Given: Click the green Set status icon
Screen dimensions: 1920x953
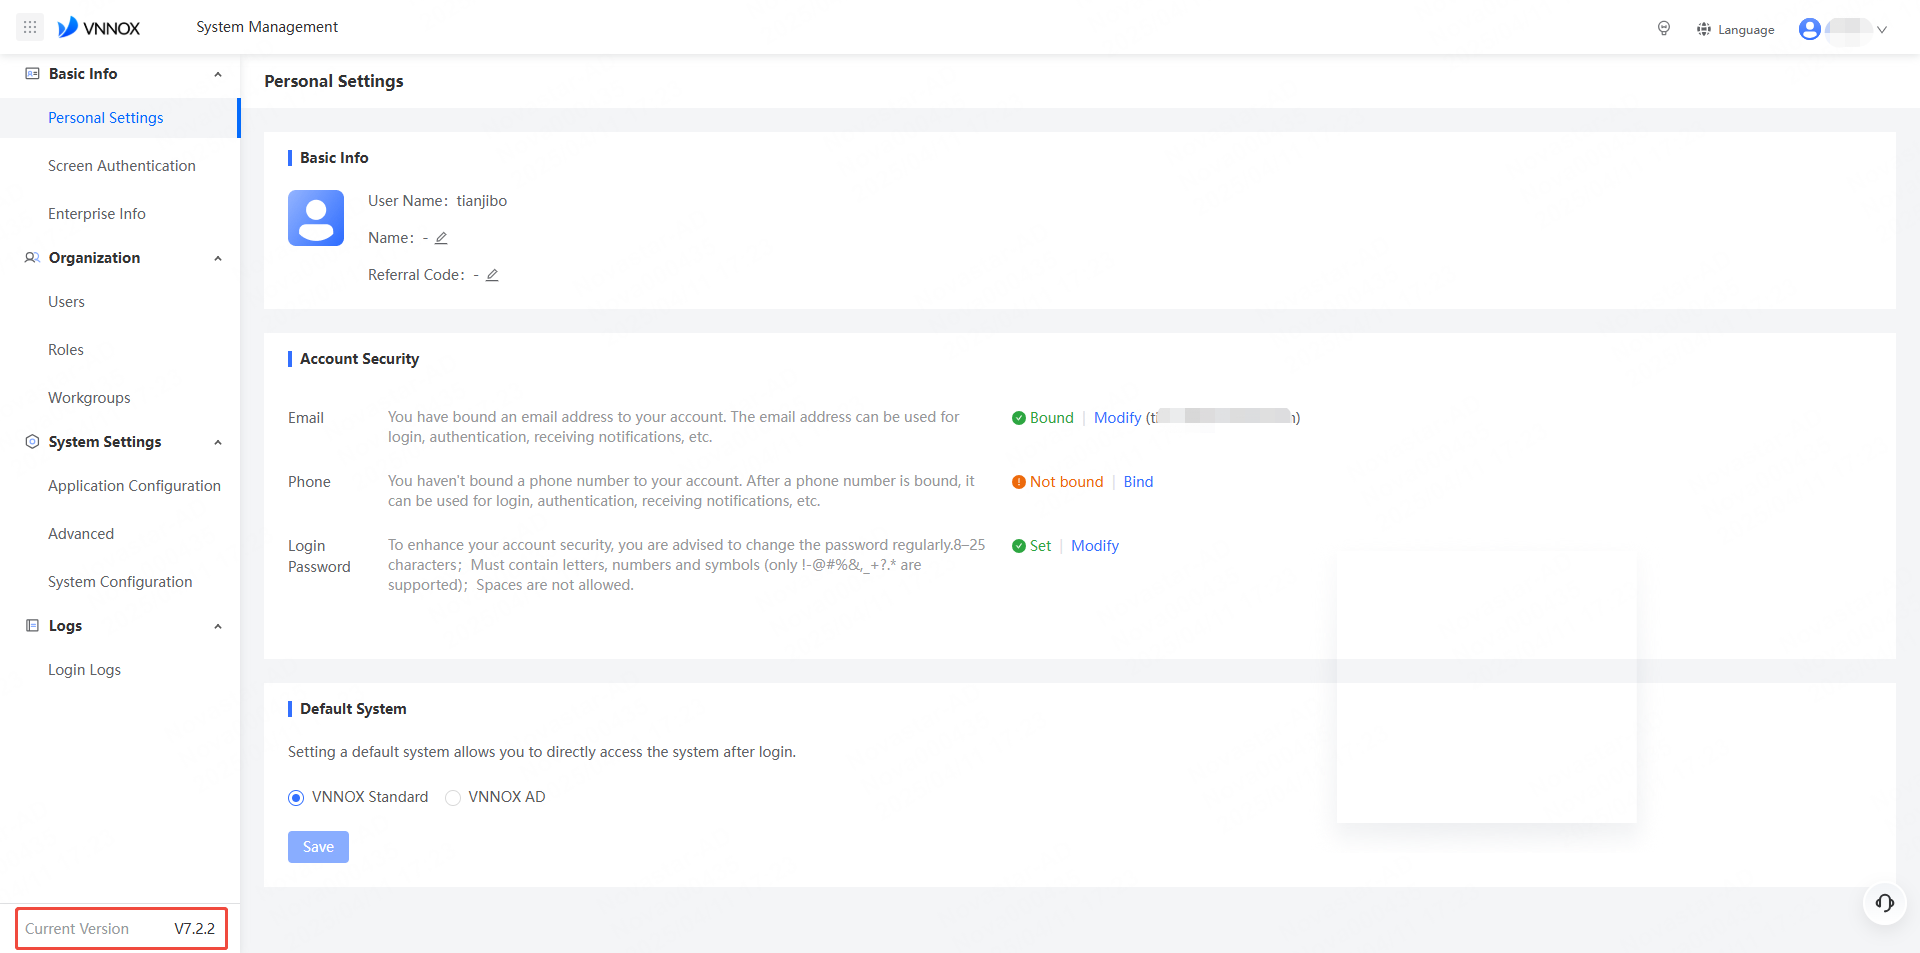Looking at the screenshot, I should 1018,546.
